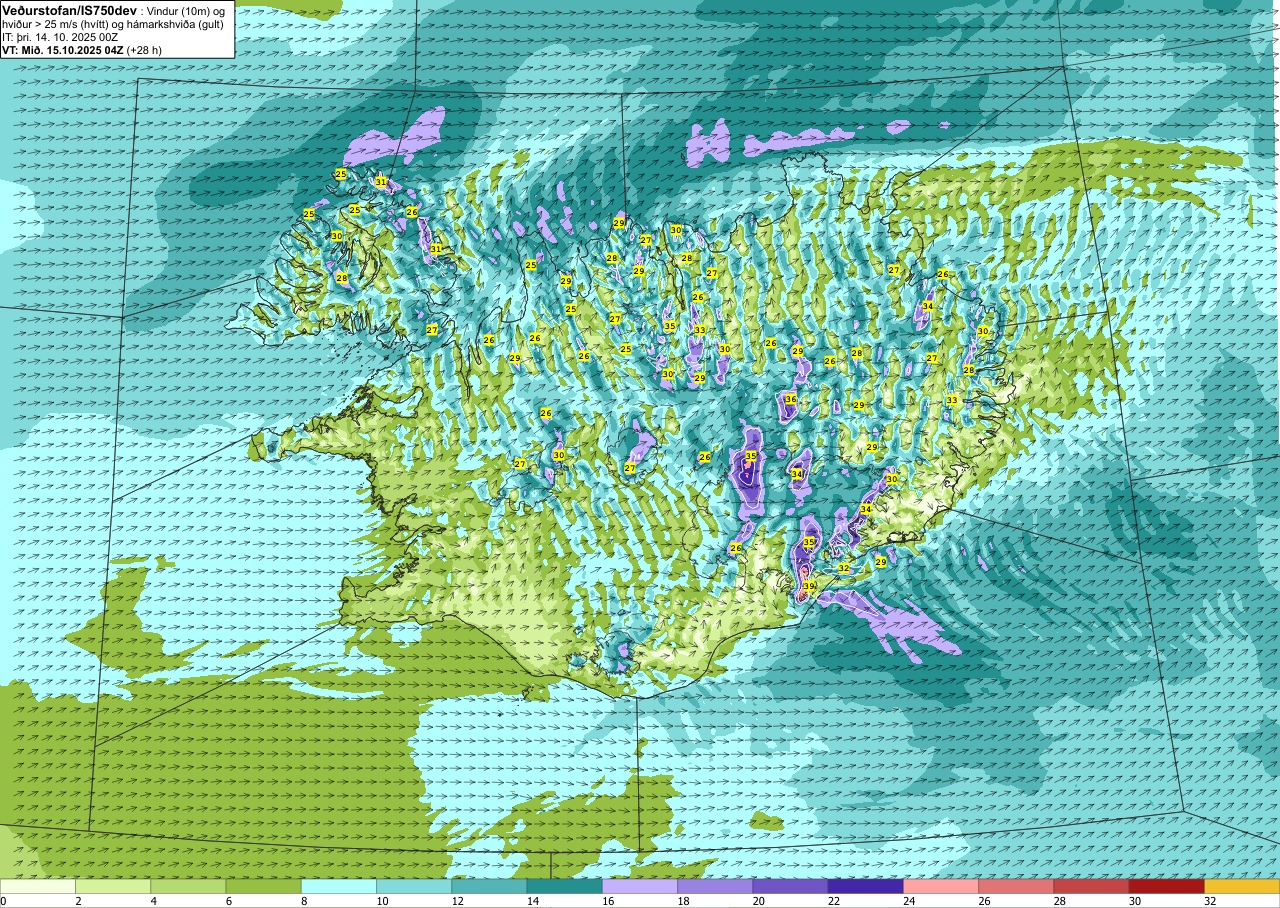Click the legend scale number 4

(153, 901)
